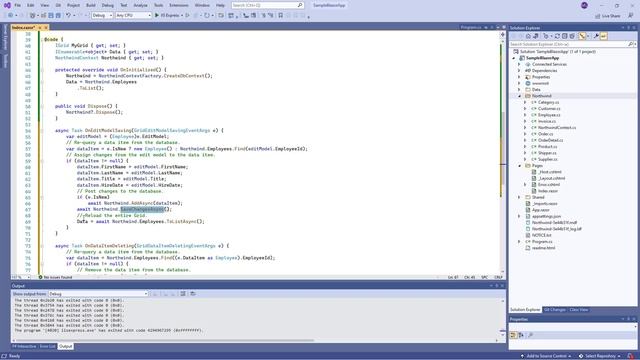Viewport: 640px width, 360px height.
Task: Close the Index.razor editor tab
Action: (x=46, y=27)
